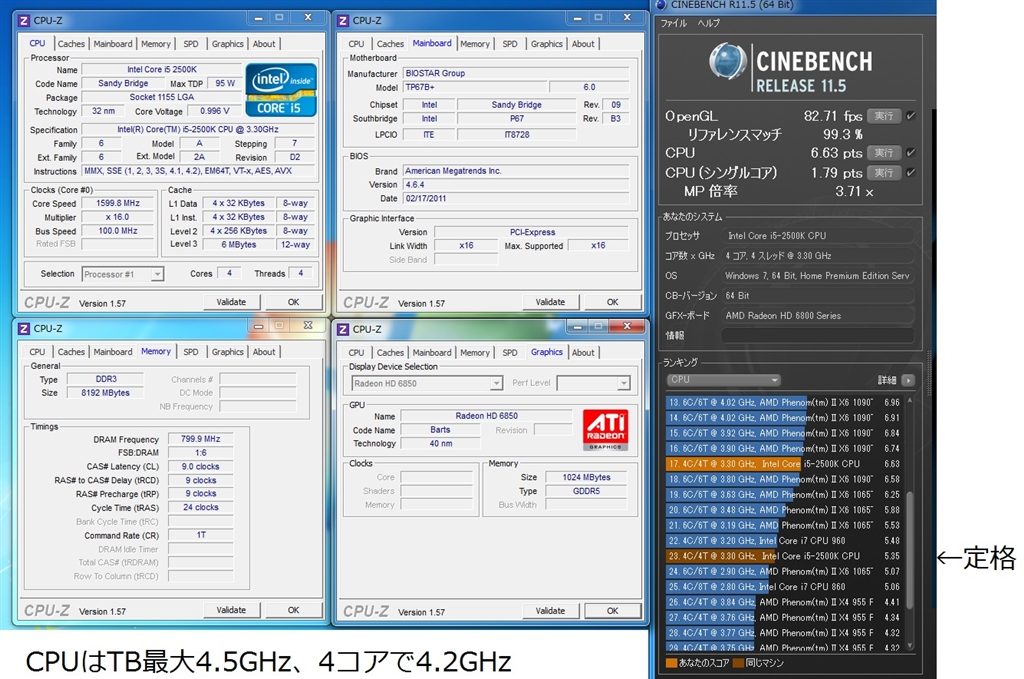1024x679 pixels.
Task: Select rank 23 Intel Core i5-2500K 5.35 row
Action: [783, 556]
